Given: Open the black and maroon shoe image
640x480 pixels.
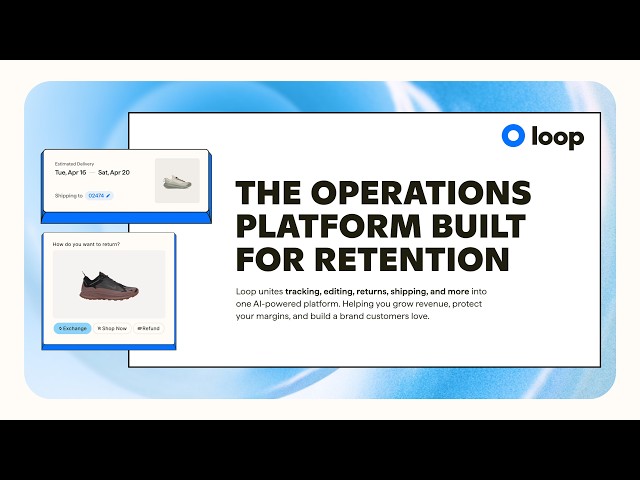Looking at the screenshot, I should [109, 284].
